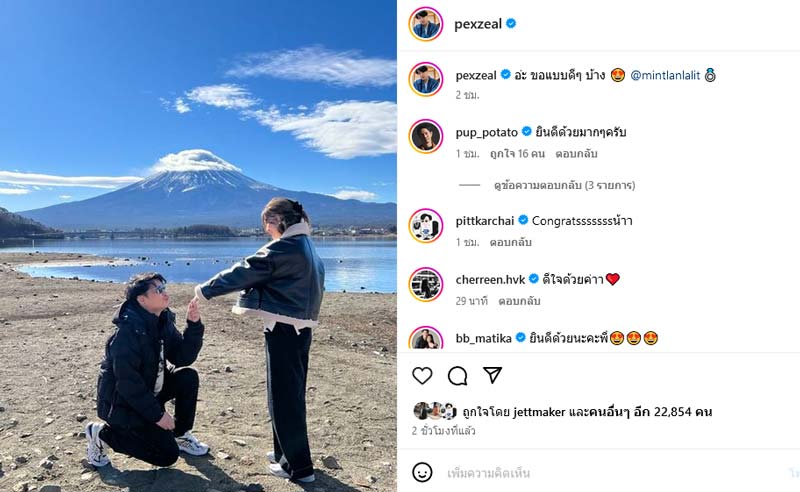View cherreen.hvk's profile avatar
Viewport: 800px width, 492px height.
point(426,284)
